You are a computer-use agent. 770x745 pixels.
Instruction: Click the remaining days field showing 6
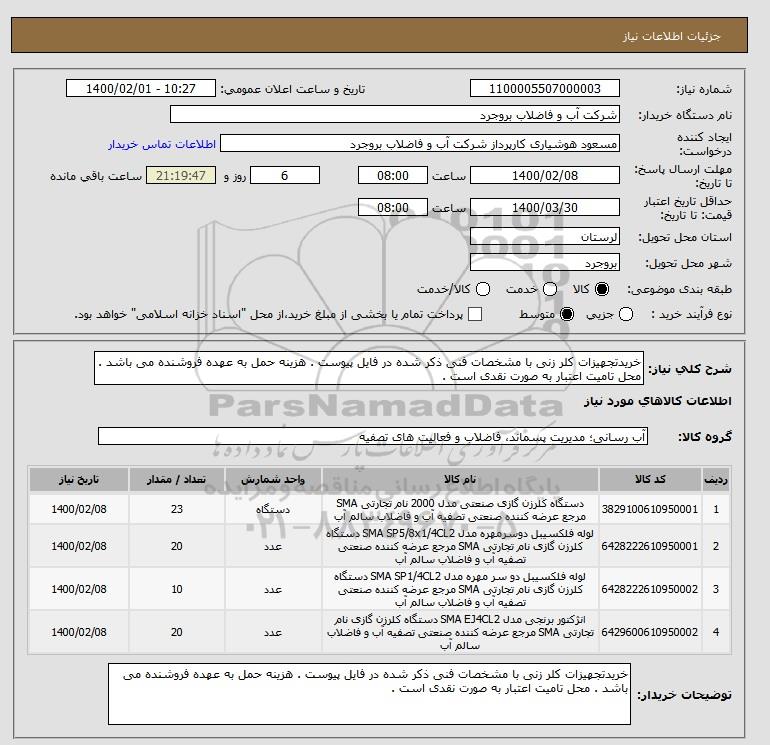tap(285, 175)
